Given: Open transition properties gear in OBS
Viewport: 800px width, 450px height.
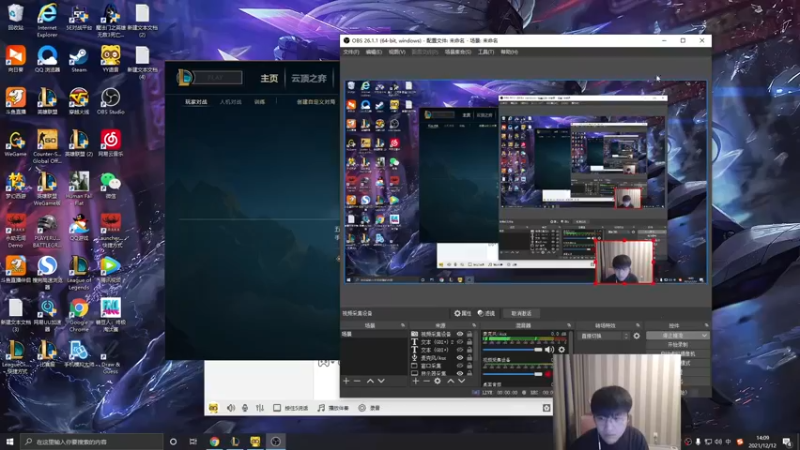Looking at the screenshot, I should (636, 336).
